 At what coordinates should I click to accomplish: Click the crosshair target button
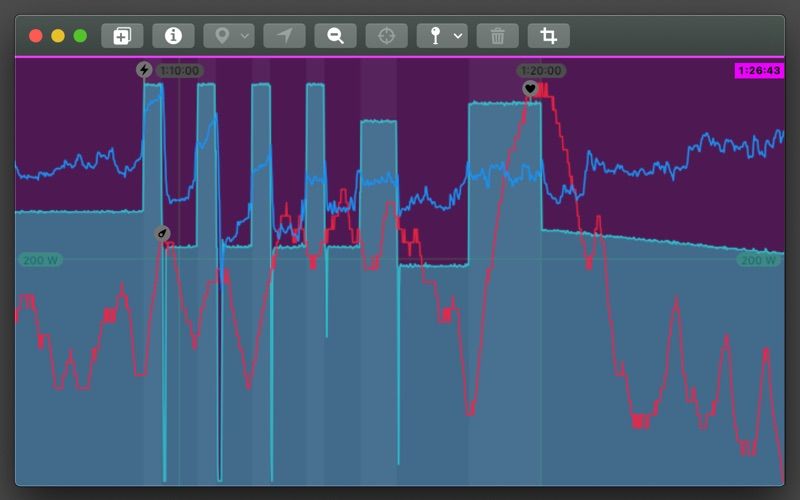coord(386,36)
